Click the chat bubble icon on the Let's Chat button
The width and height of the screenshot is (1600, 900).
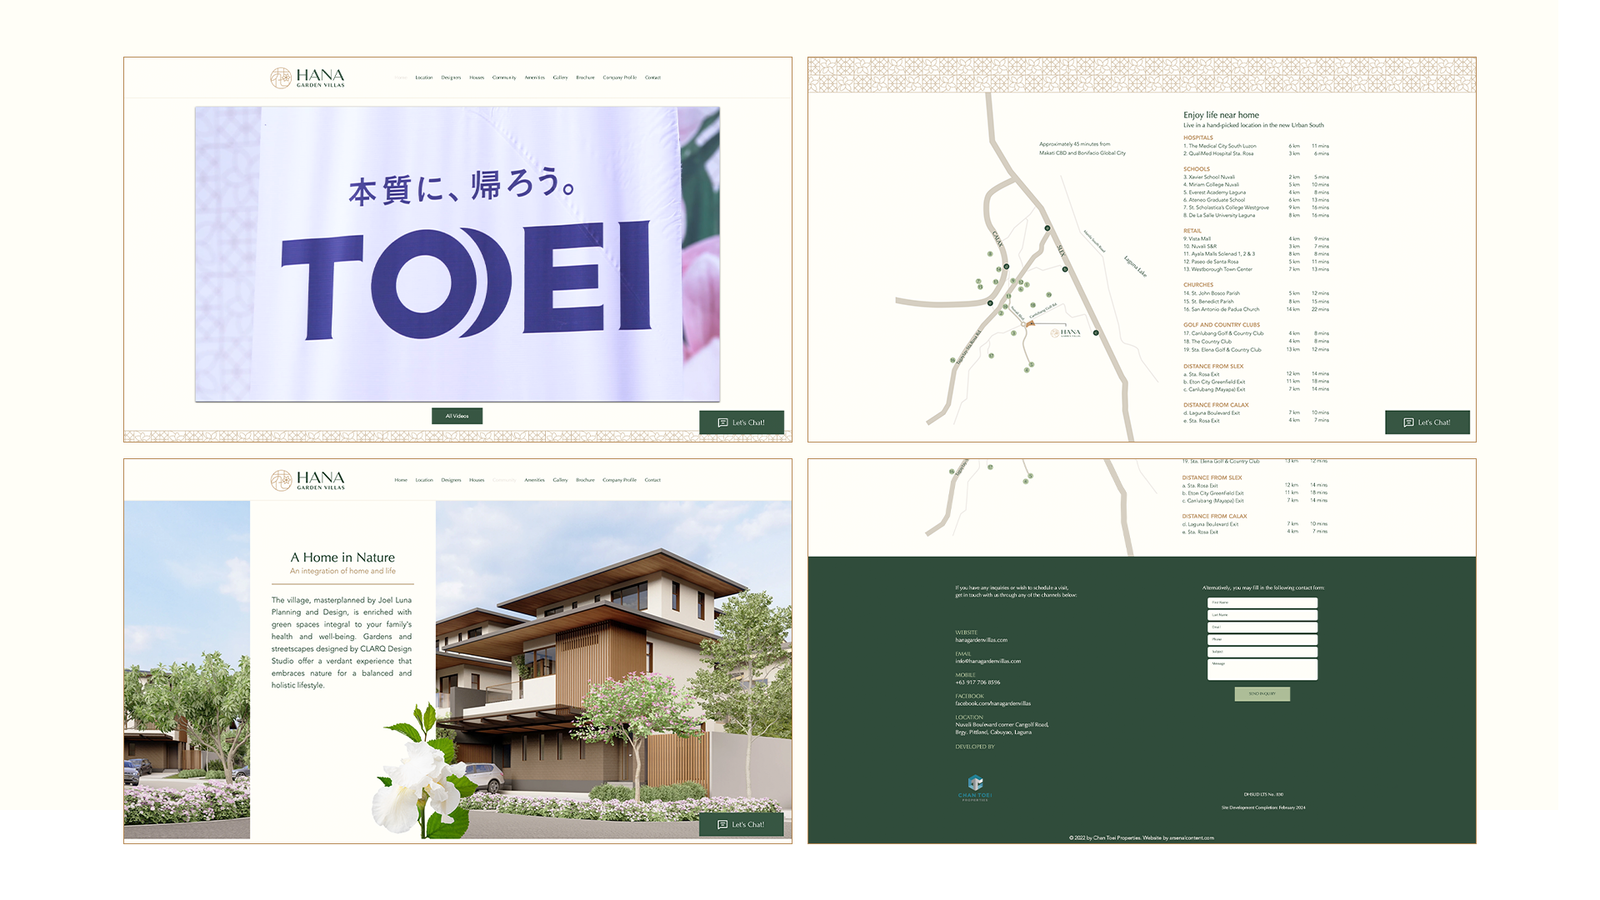point(724,422)
